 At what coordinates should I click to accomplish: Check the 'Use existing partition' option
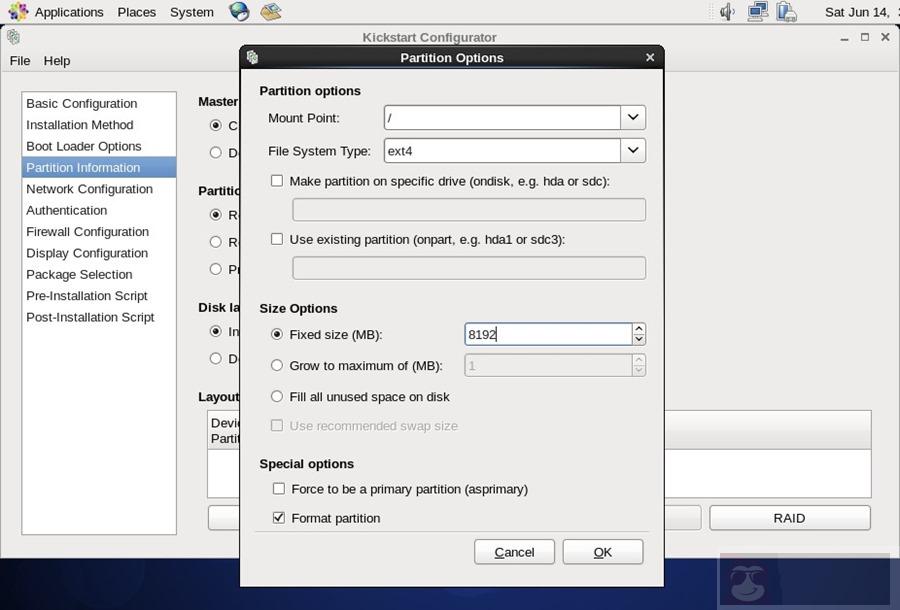pos(276,238)
